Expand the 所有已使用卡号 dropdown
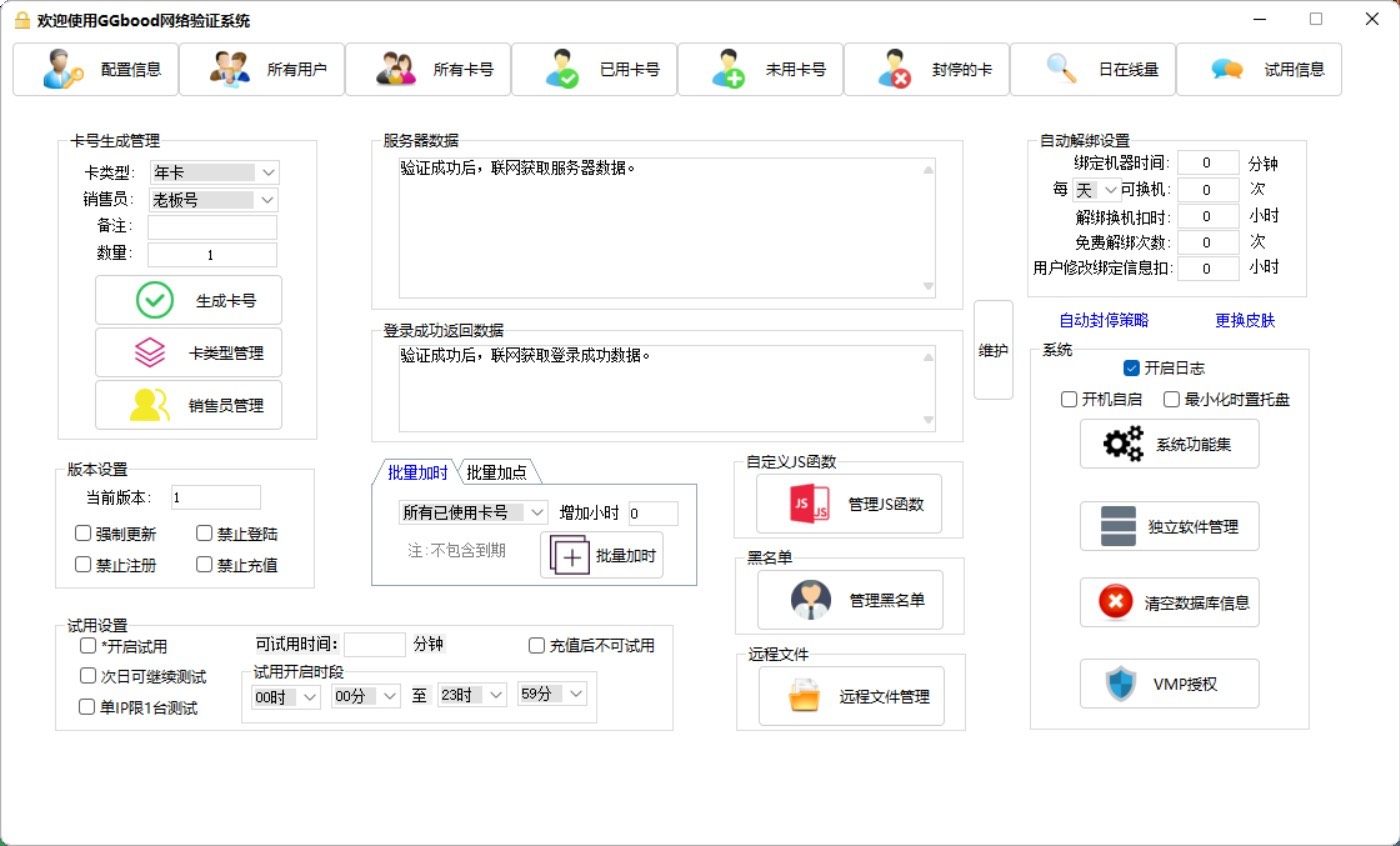Viewport: 1400px width, 846px height. (x=537, y=513)
